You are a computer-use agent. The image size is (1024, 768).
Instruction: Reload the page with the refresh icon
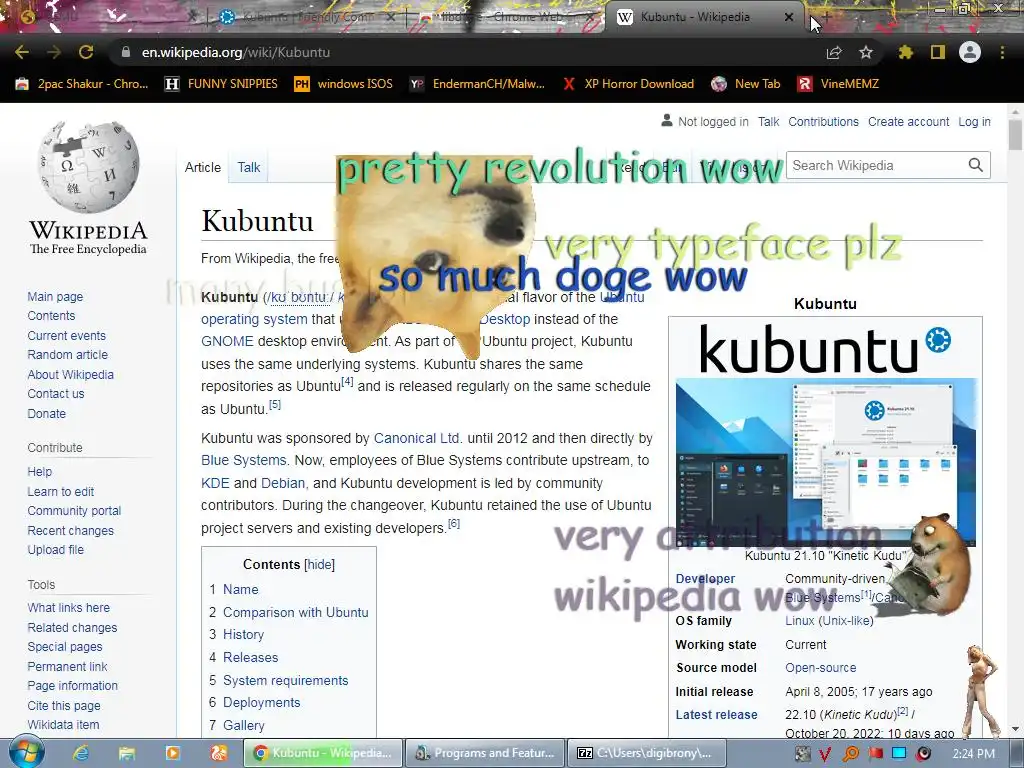coord(86,52)
